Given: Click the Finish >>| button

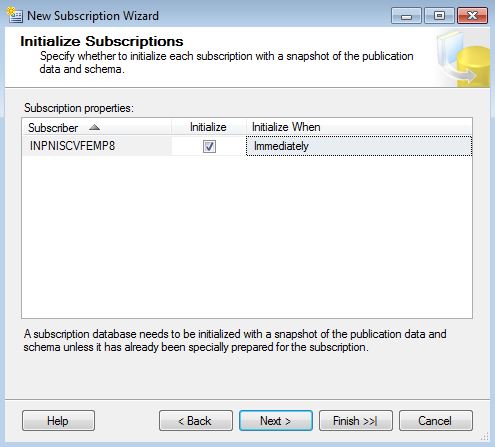Looking at the screenshot, I should coord(356,421).
